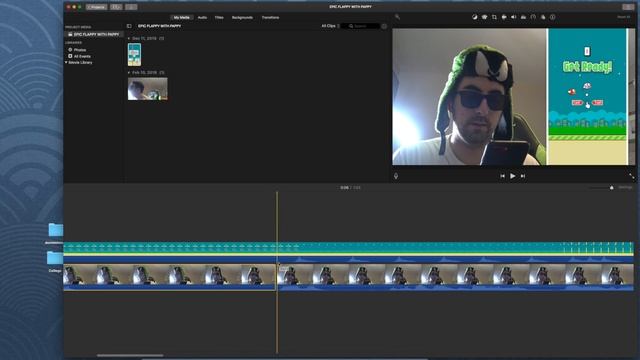Open the All Clips filter dropdown
Image resolution: width=640 pixels, height=360 pixels.
point(330,26)
